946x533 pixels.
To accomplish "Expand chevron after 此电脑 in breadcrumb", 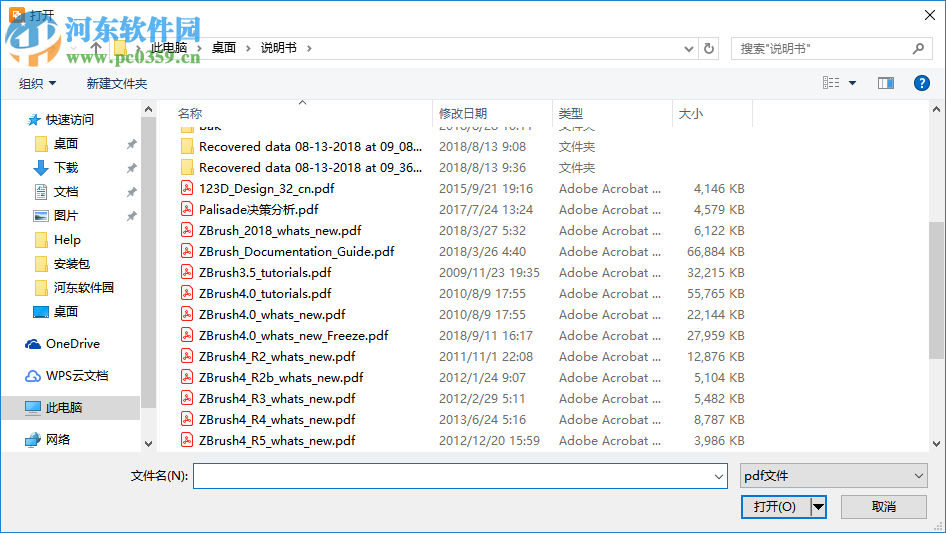I will tap(199, 48).
